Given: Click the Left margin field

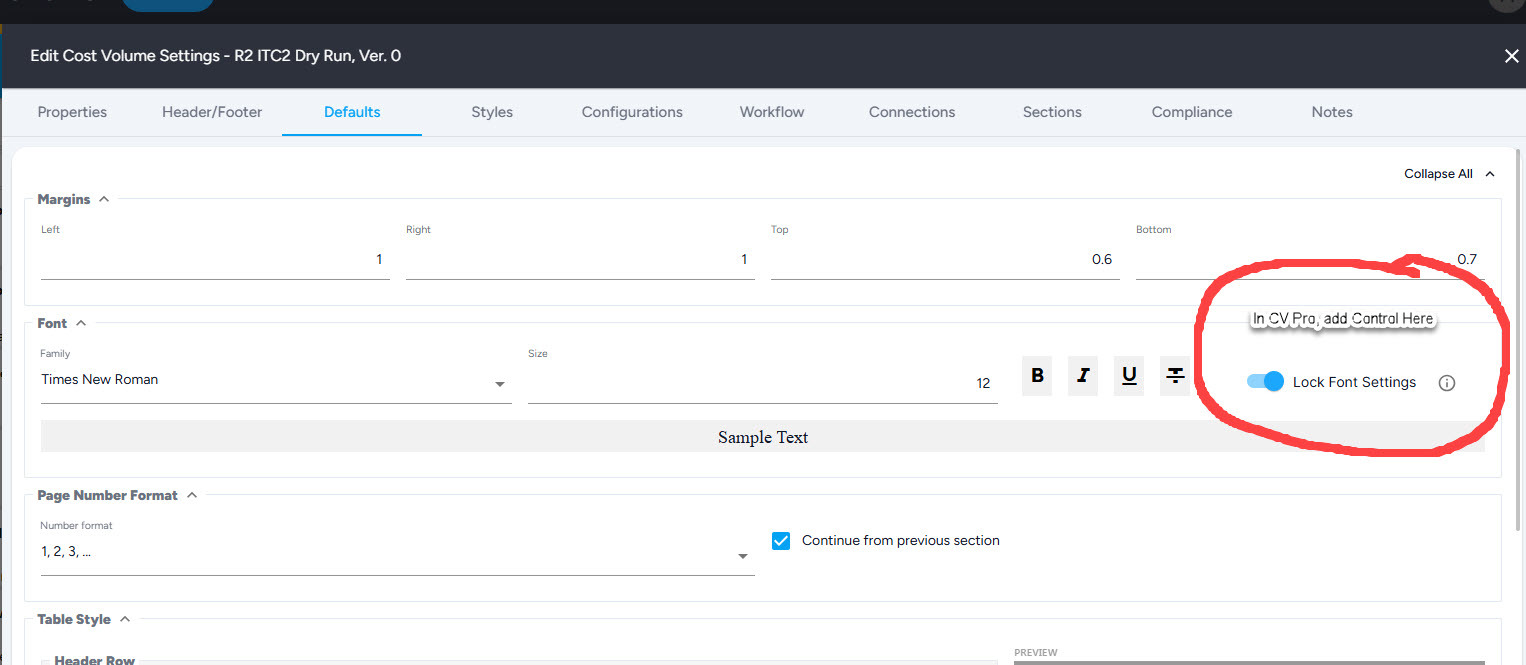Looking at the screenshot, I should click(x=215, y=259).
